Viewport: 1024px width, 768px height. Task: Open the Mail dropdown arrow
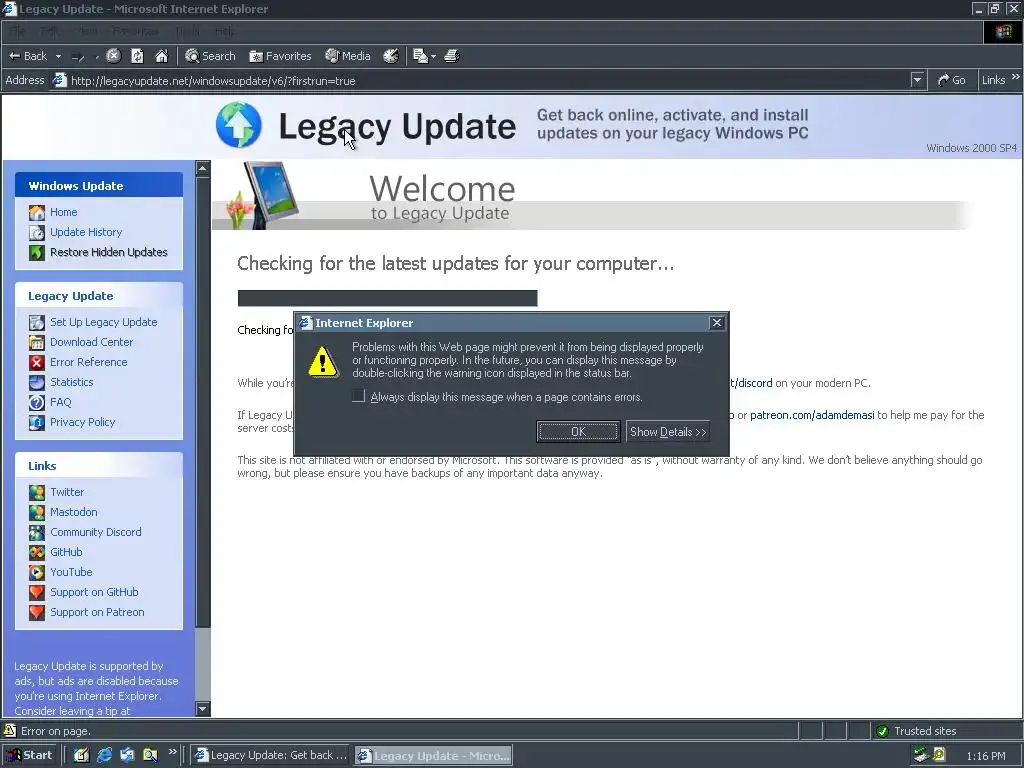(434, 56)
